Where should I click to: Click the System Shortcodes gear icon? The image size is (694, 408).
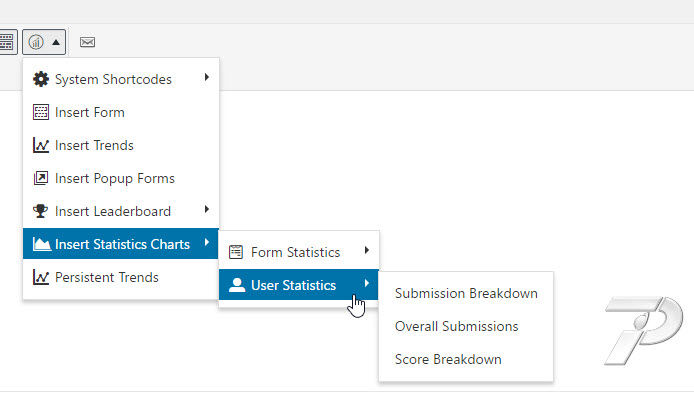pyautogui.click(x=41, y=79)
